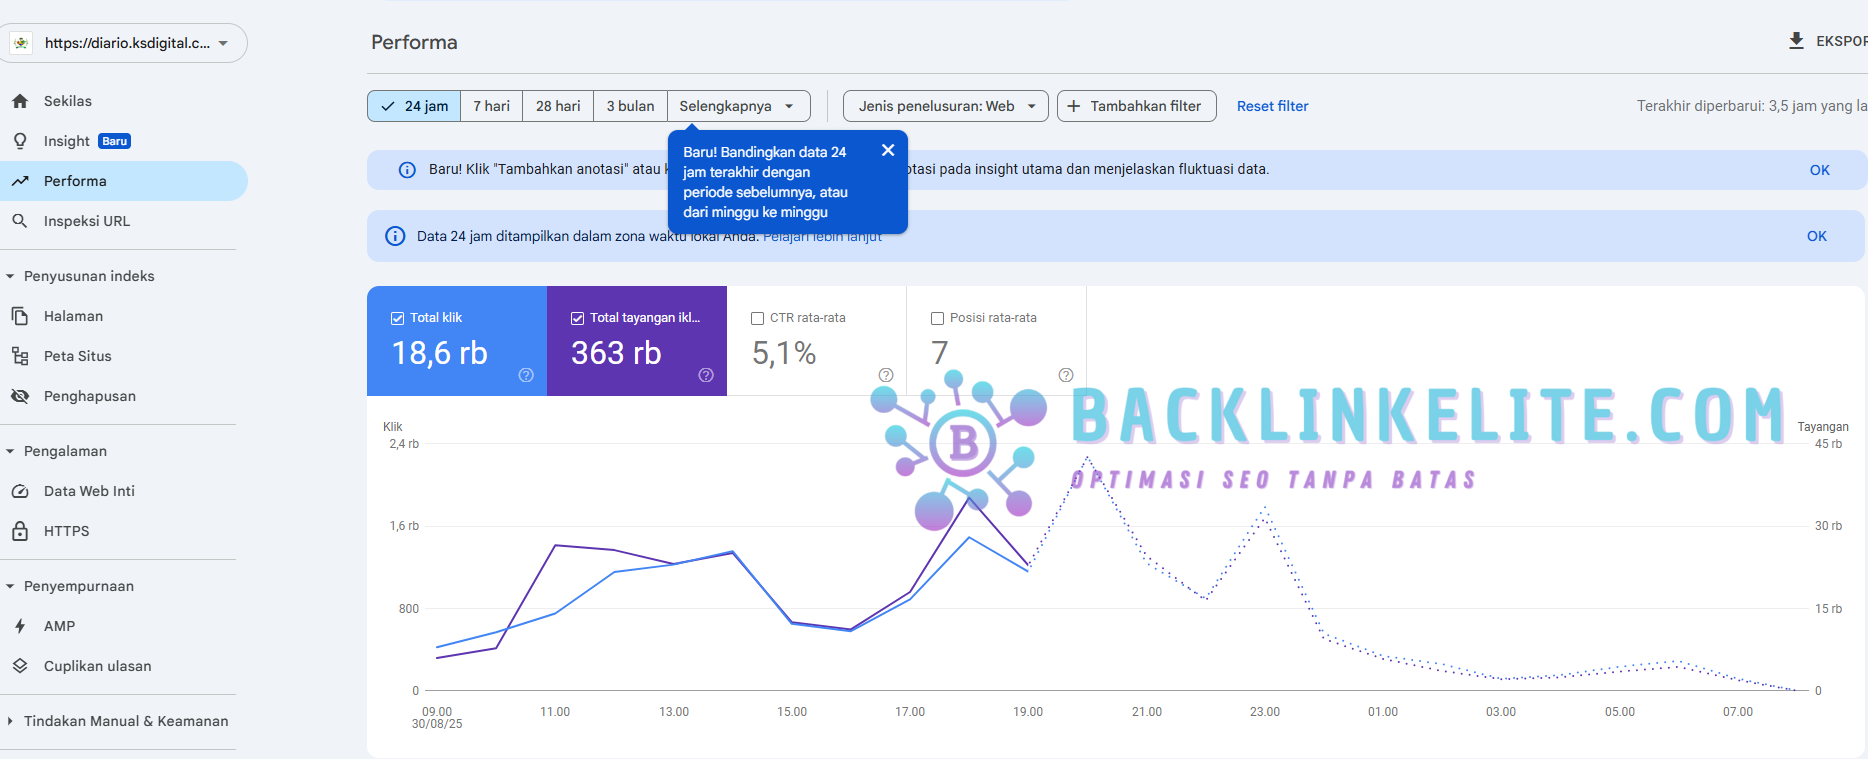The height and width of the screenshot is (759, 1868).
Task: Click the Peta Situs sitemap icon
Action: (20, 356)
